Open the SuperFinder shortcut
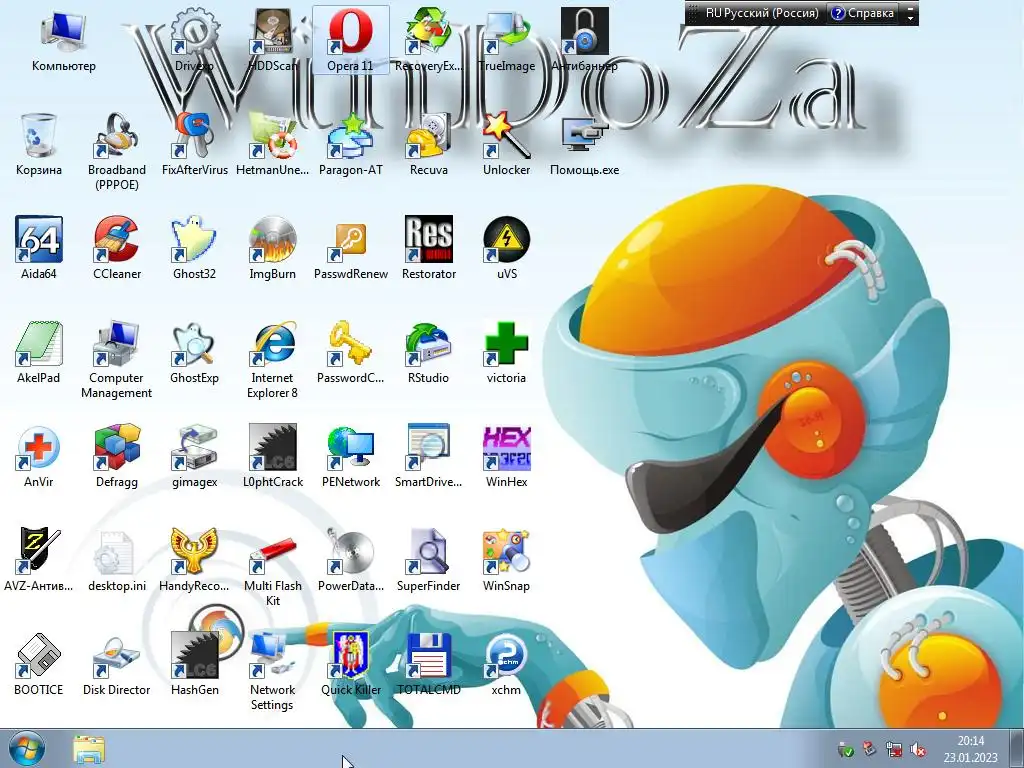This screenshot has width=1024, height=768. tap(428, 560)
